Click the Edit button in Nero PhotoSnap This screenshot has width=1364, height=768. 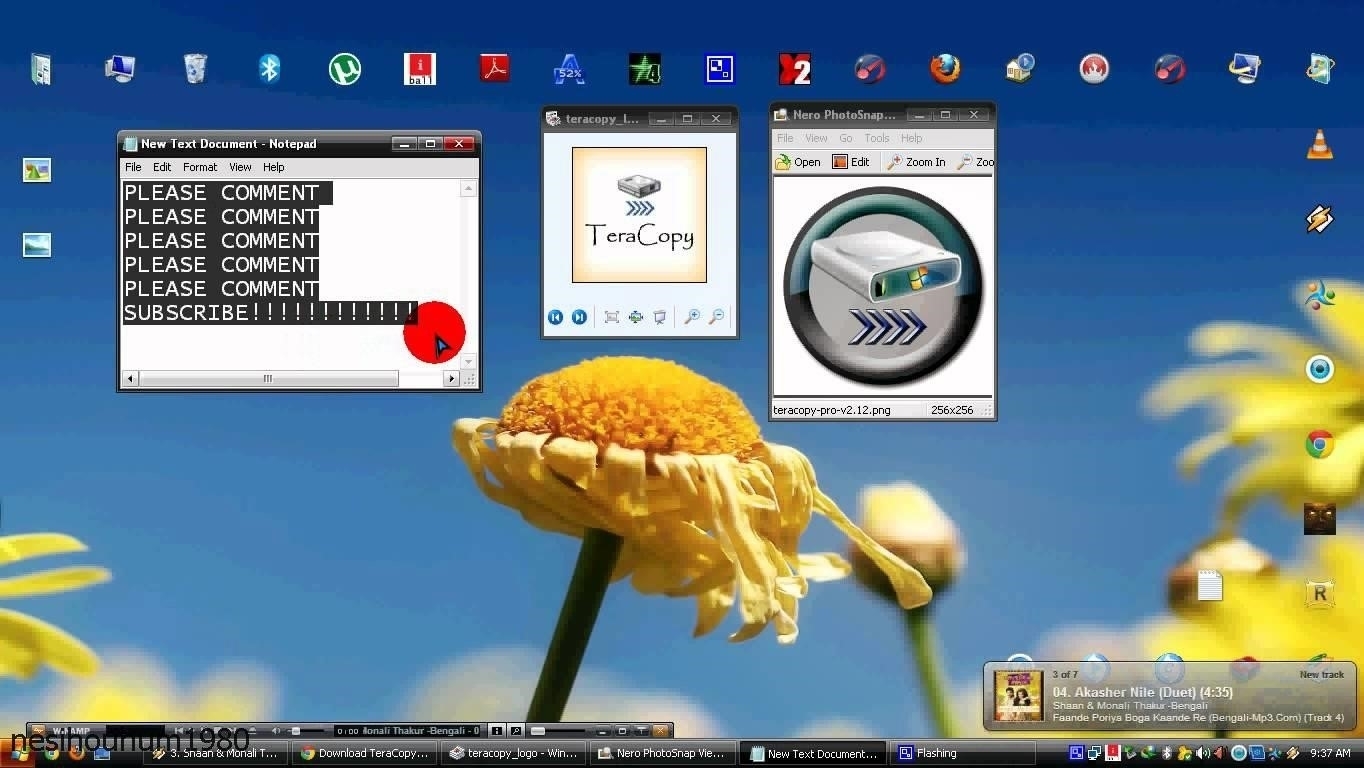(x=851, y=162)
